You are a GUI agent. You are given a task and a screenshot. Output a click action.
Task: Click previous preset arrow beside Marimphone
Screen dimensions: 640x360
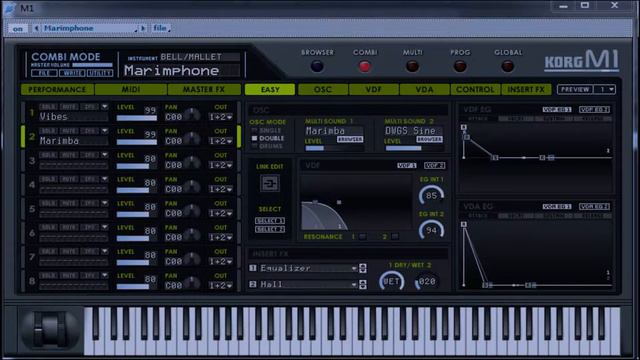[x=36, y=28]
